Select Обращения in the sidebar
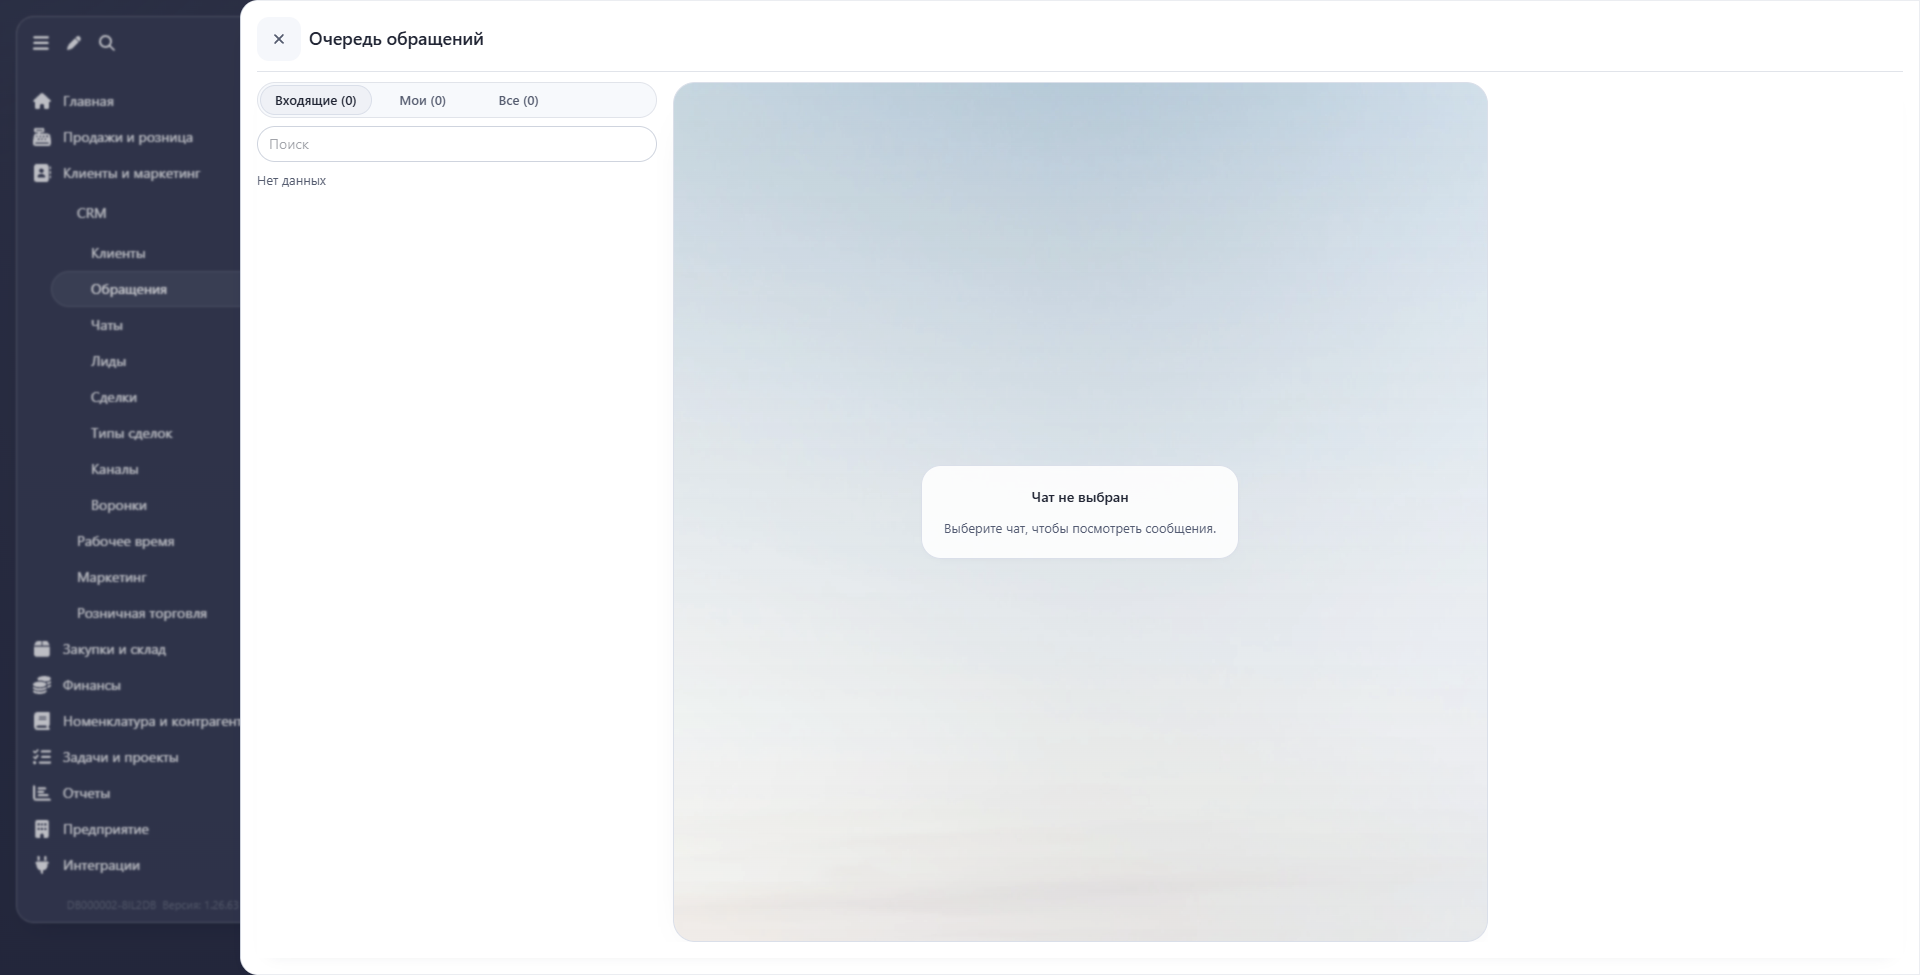The width and height of the screenshot is (1920, 975). coord(146,289)
